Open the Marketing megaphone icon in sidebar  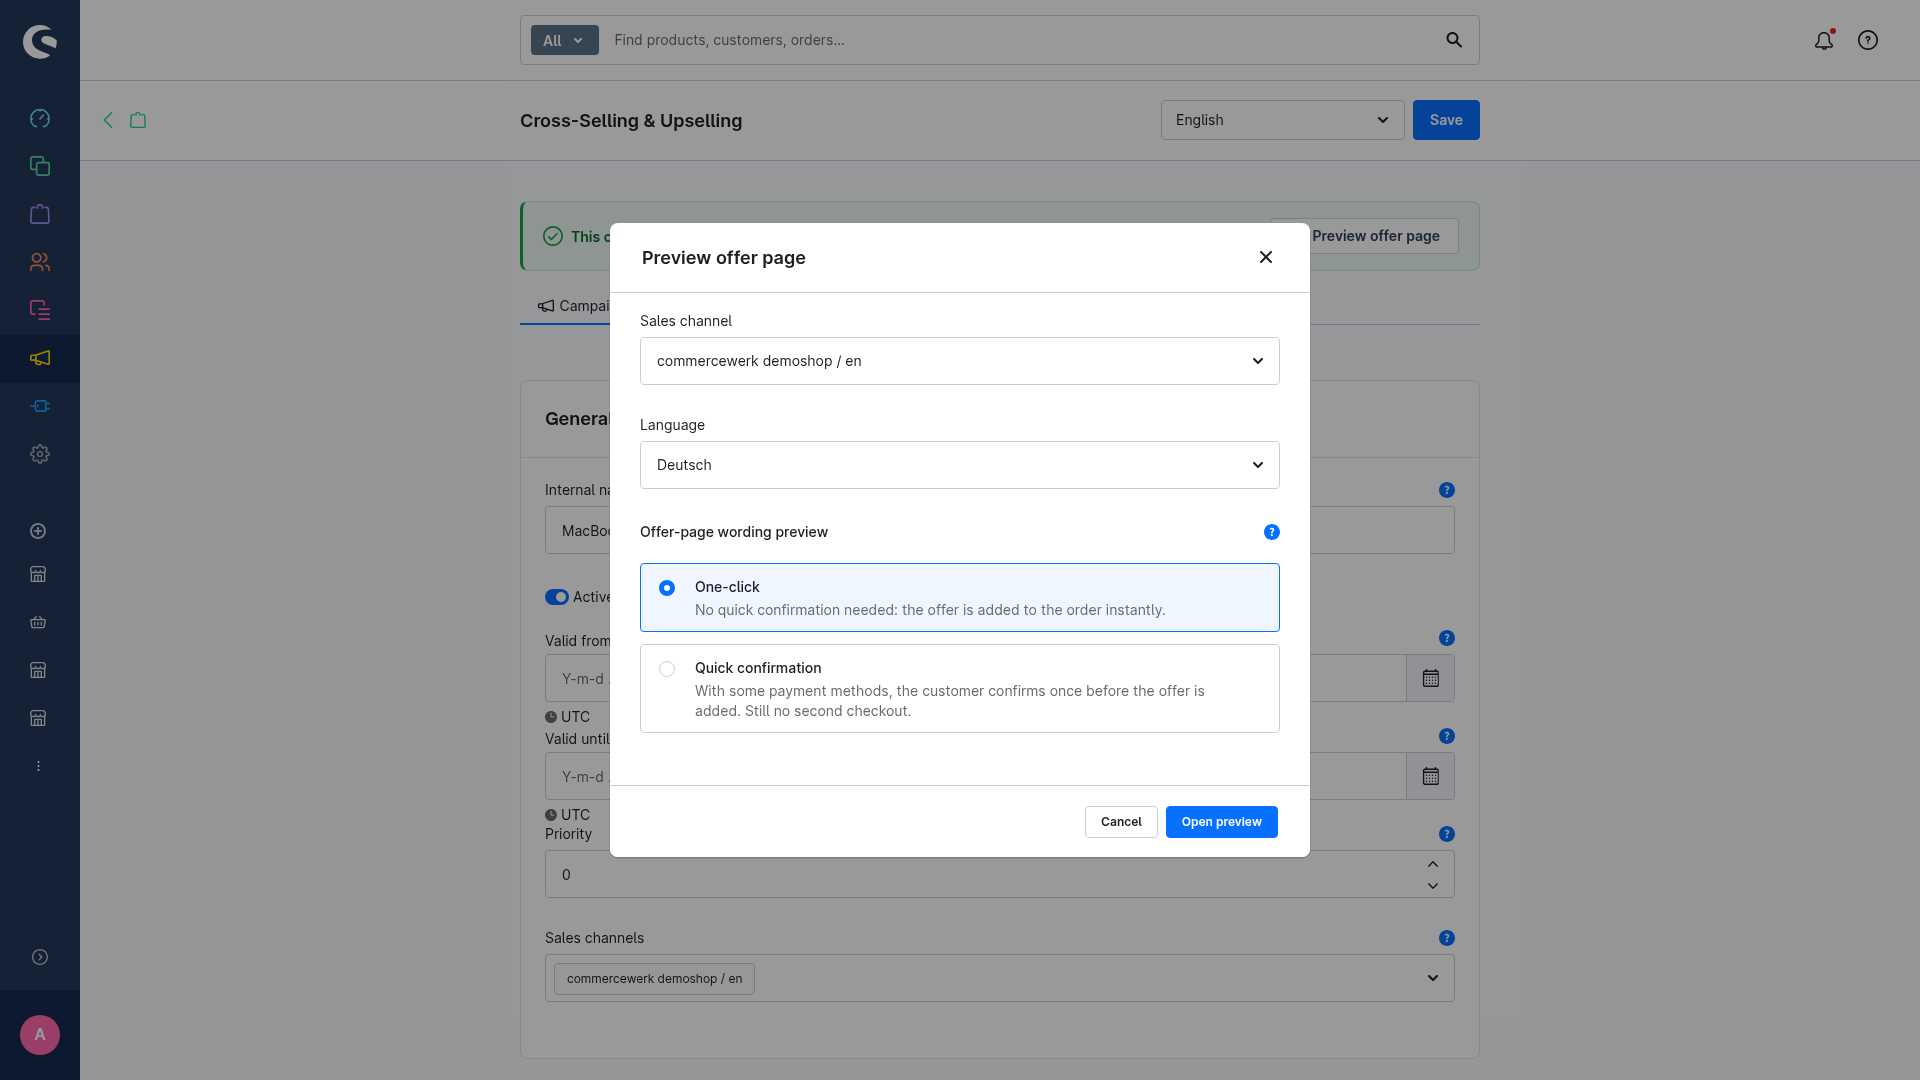point(40,358)
